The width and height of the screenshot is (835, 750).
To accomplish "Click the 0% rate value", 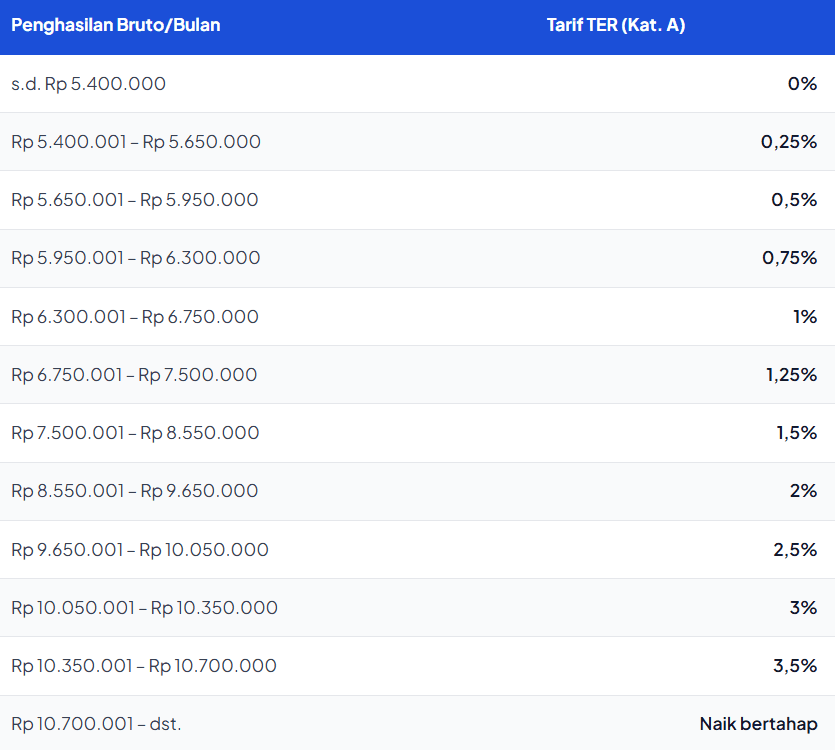I will point(804,84).
